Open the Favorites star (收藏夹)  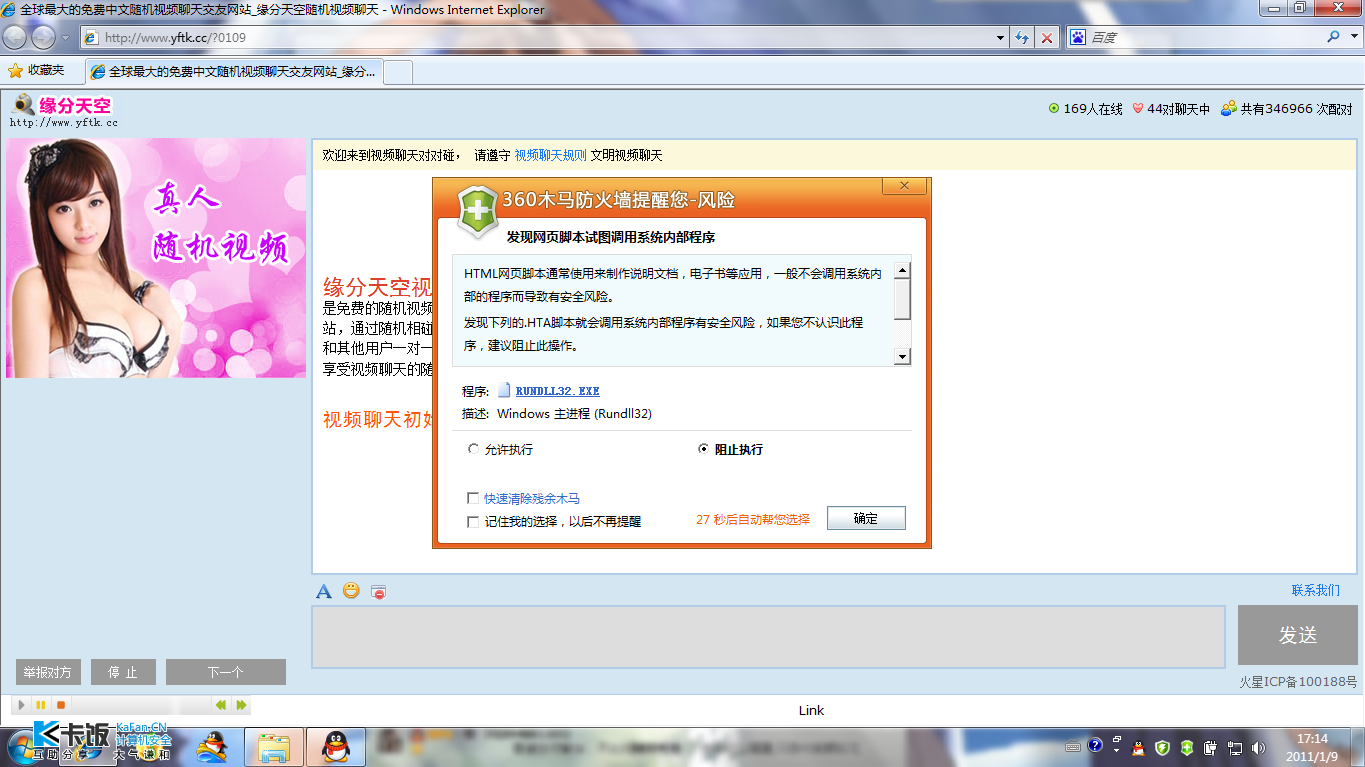(36, 70)
